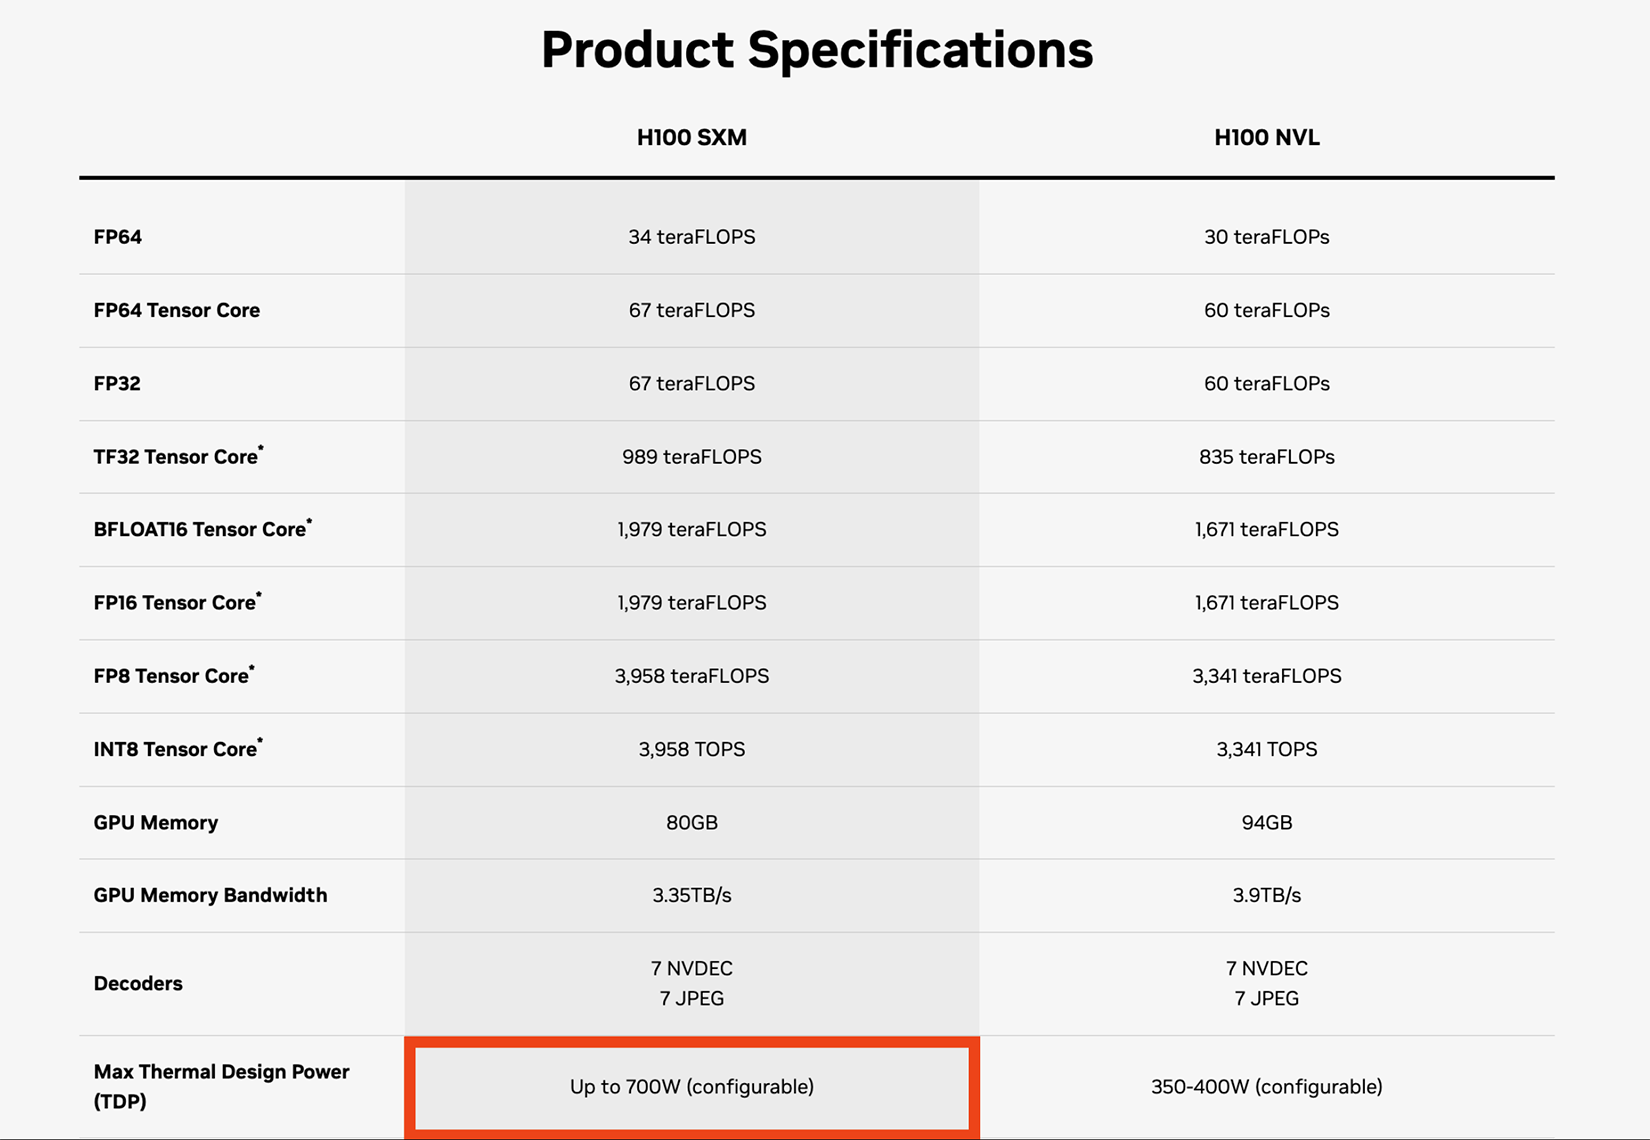Select the 989 teraFLOPS value

point(691,457)
